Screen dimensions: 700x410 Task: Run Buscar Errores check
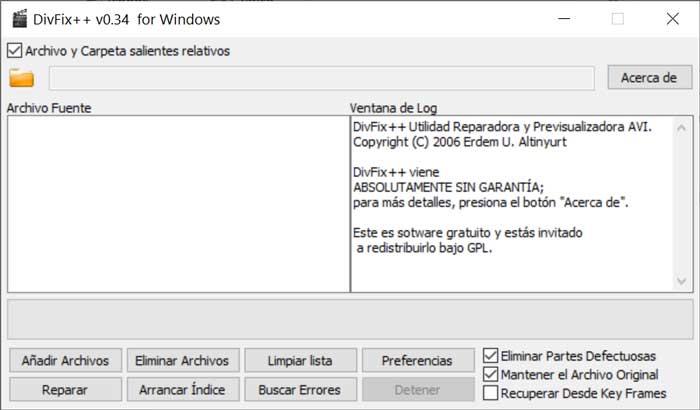300,389
